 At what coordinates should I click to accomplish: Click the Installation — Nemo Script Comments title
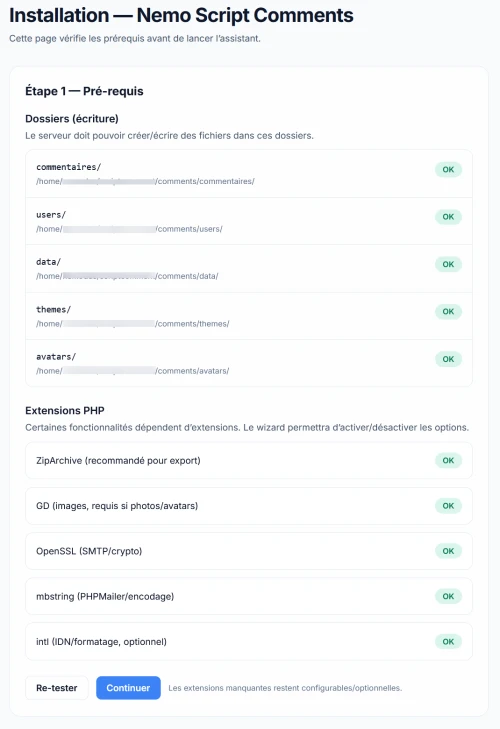[x=181, y=15]
